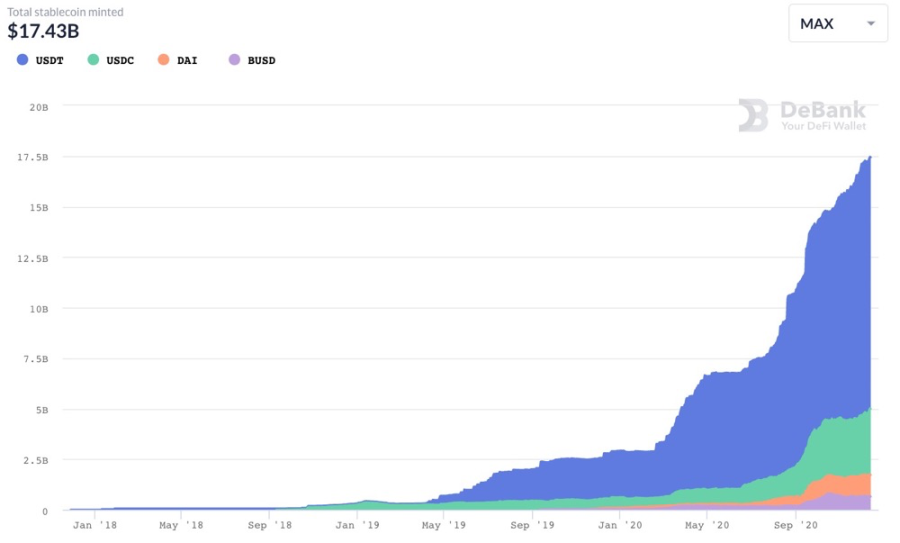Click the DeBank logo icon watermark
Viewport: 900px width, 543px height.
753,115
